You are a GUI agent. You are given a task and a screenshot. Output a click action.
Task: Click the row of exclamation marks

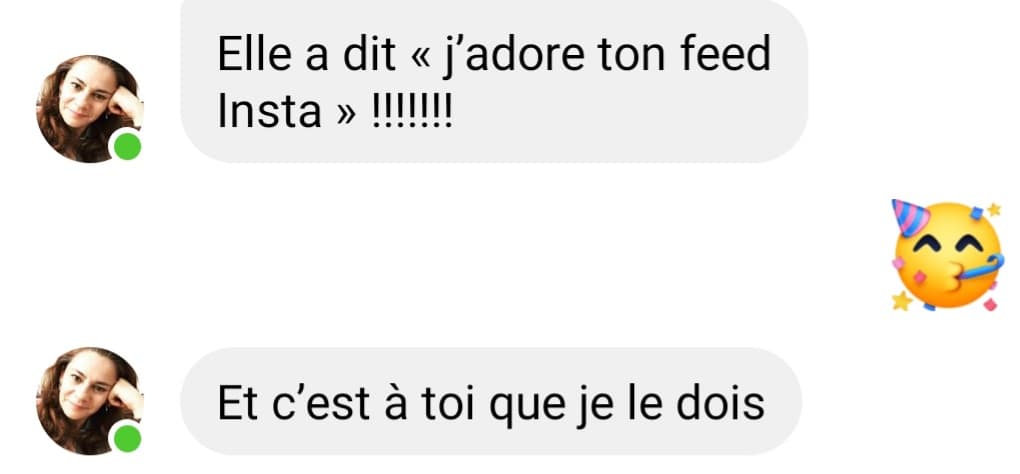coord(410,112)
